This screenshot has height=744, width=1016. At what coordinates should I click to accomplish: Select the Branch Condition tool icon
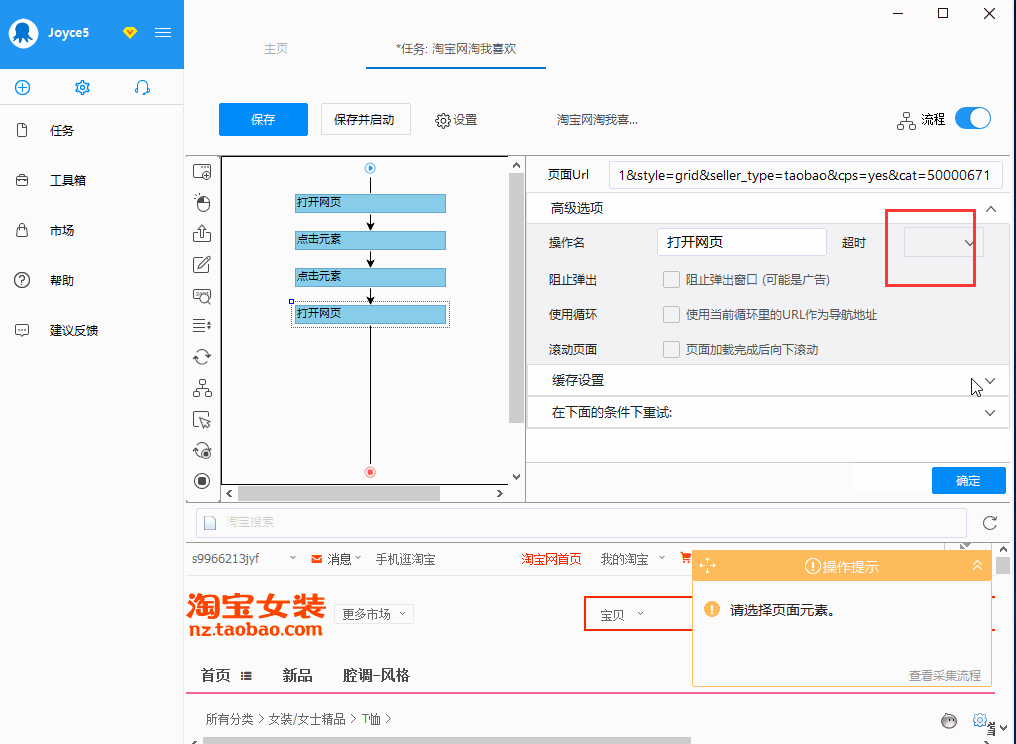pyautogui.click(x=202, y=388)
